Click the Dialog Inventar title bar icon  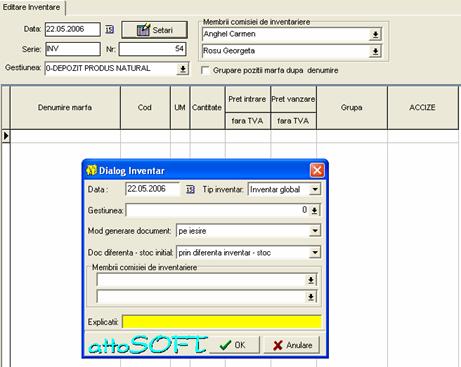pos(91,170)
